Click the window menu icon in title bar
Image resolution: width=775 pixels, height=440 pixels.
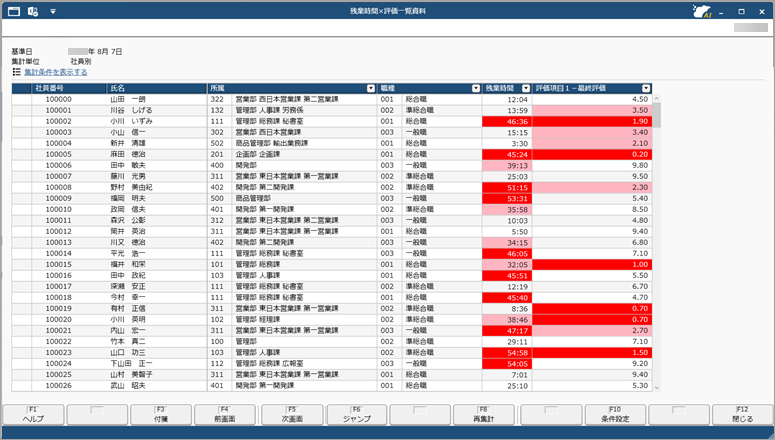(x=14, y=11)
